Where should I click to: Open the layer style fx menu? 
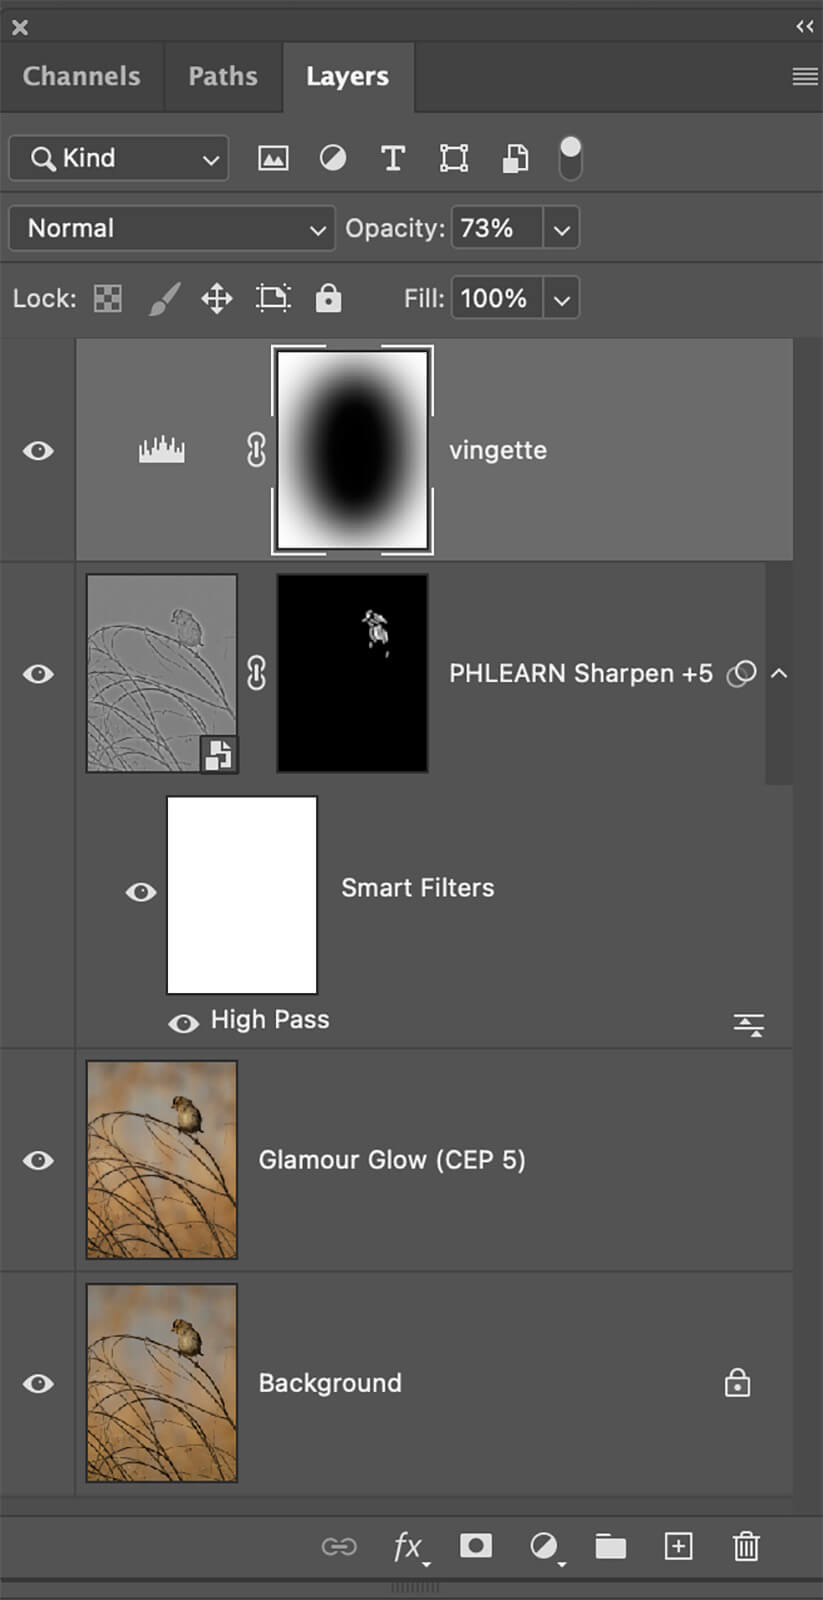(x=408, y=1547)
